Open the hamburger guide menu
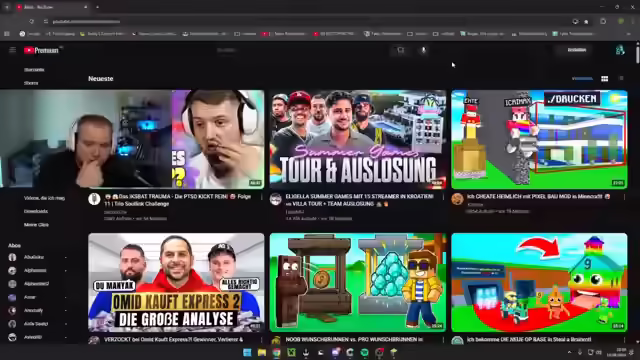640x360 pixels. pos(12,50)
